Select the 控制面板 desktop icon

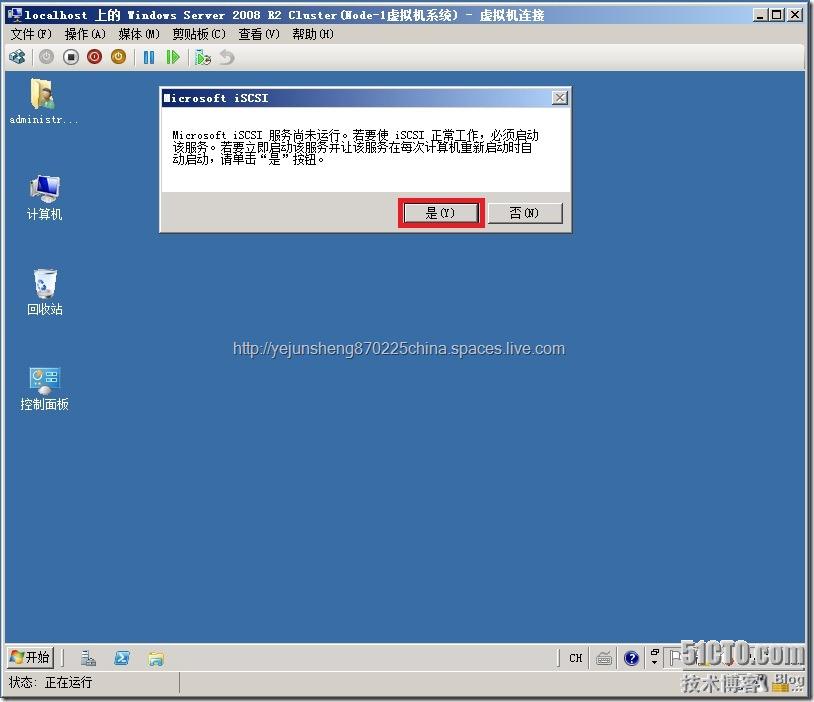point(45,389)
